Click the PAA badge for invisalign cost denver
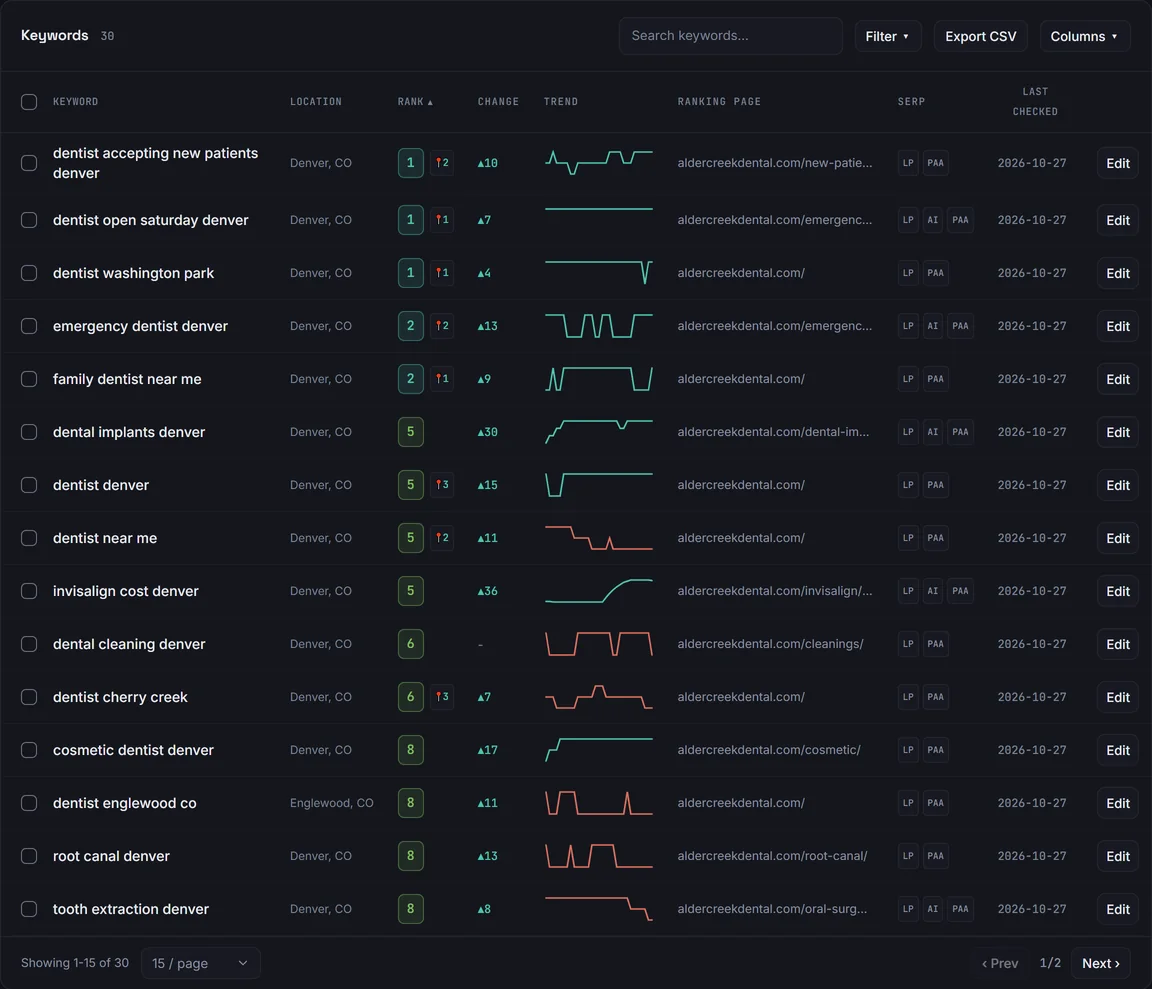This screenshot has height=989, width=1152. pos(960,591)
